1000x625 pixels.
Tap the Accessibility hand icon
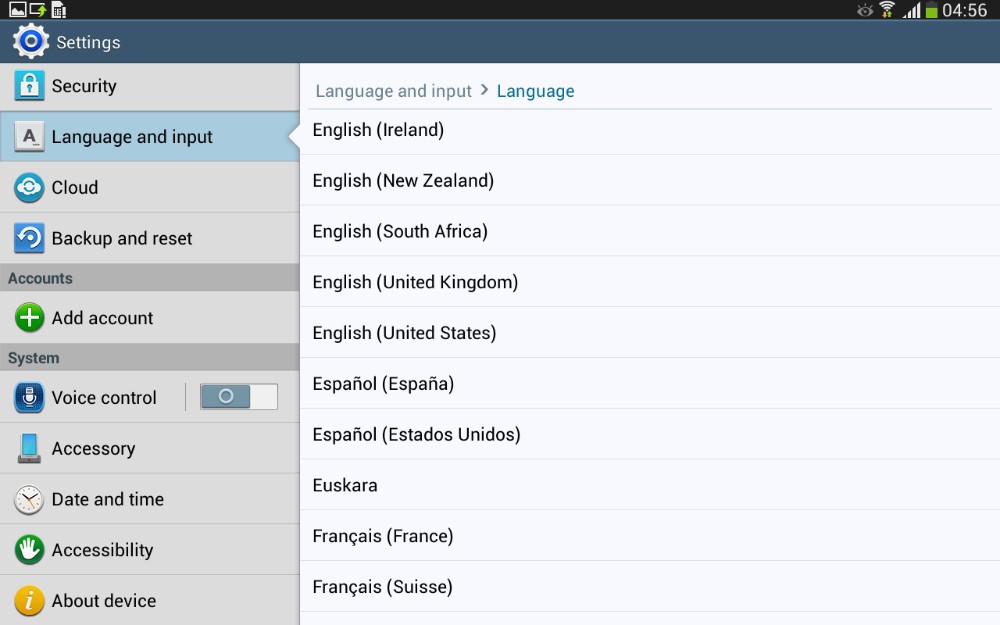pyautogui.click(x=29, y=550)
